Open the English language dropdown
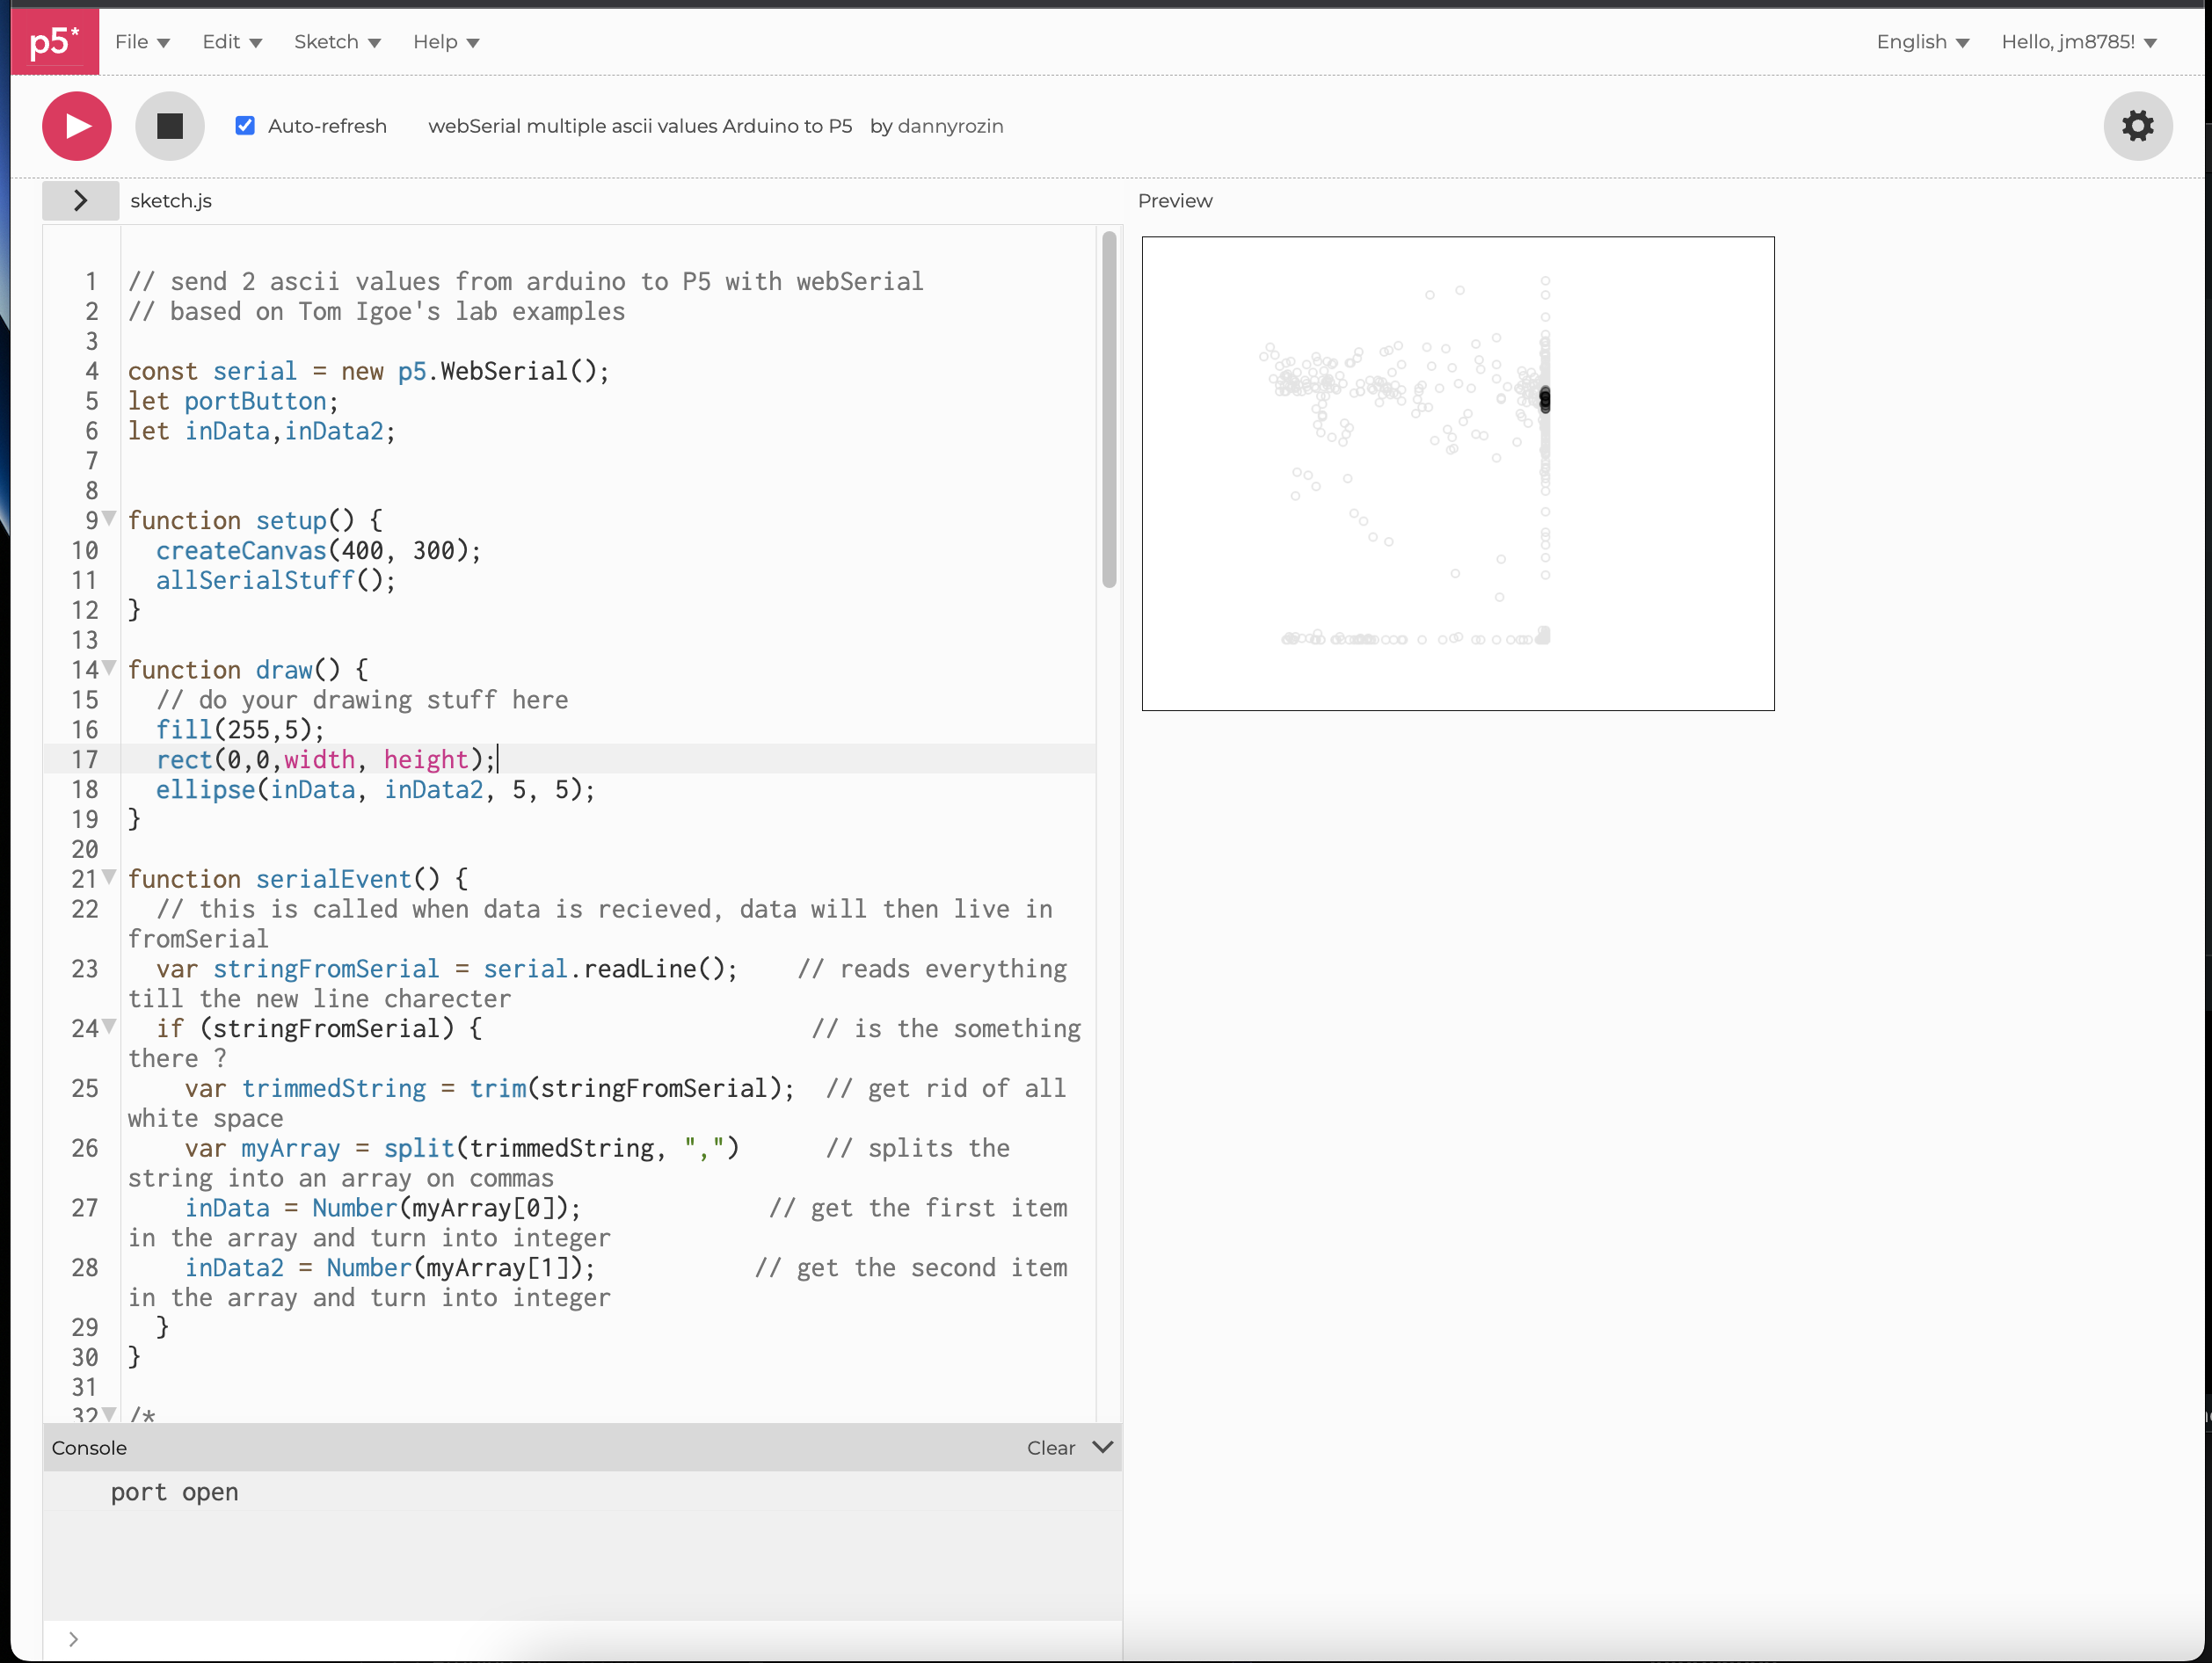 1921,42
